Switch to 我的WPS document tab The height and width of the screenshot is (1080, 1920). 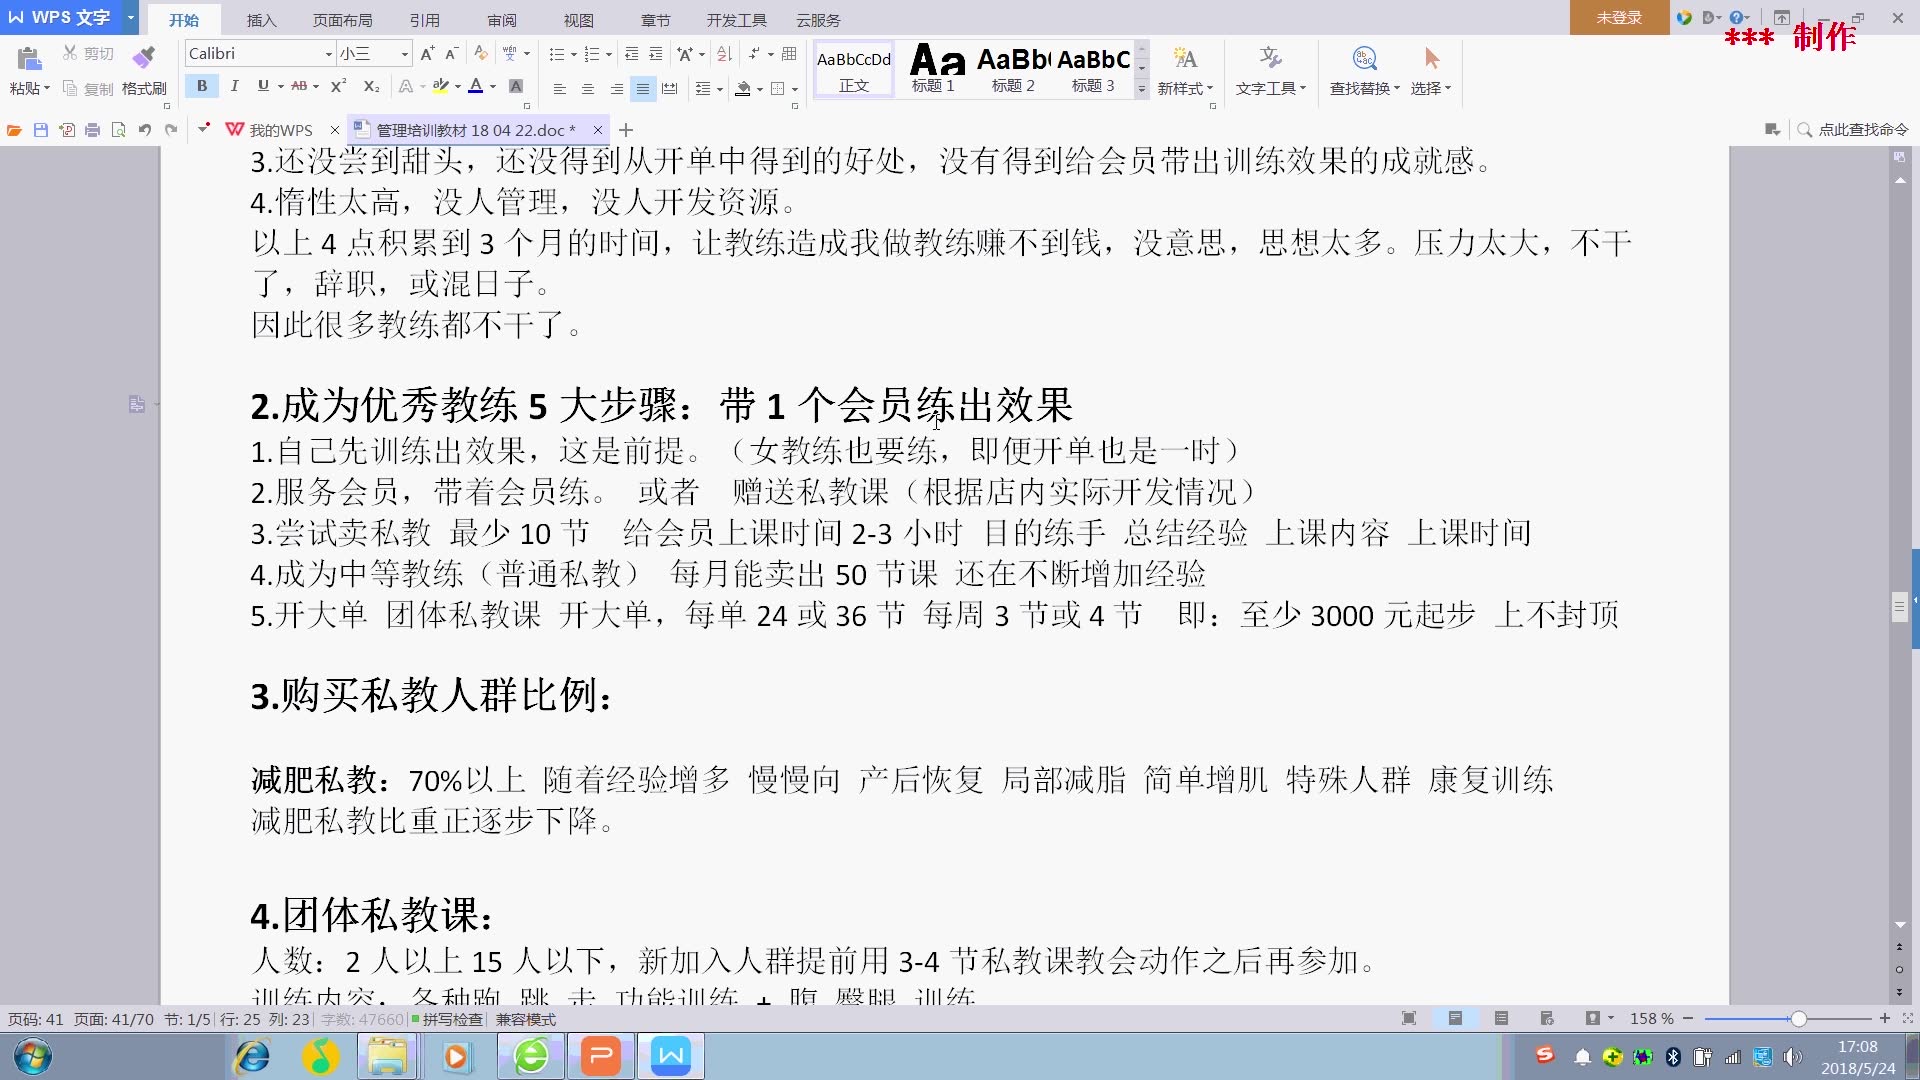click(x=270, y=130)
